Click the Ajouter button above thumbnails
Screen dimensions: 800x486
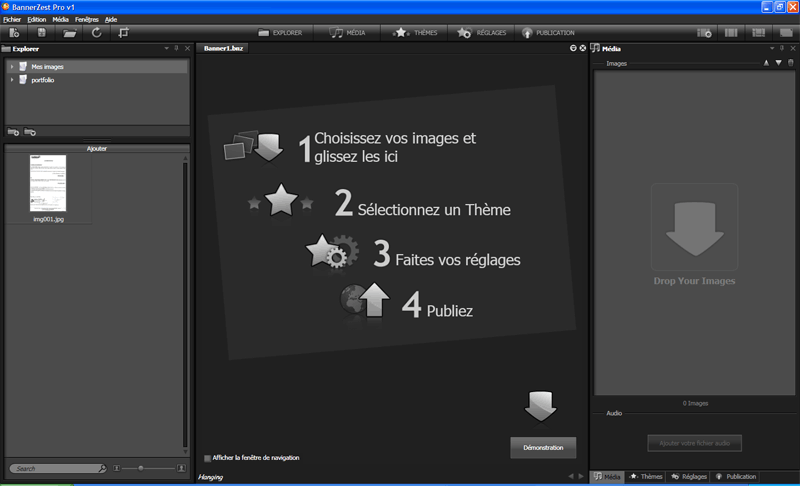97,148
